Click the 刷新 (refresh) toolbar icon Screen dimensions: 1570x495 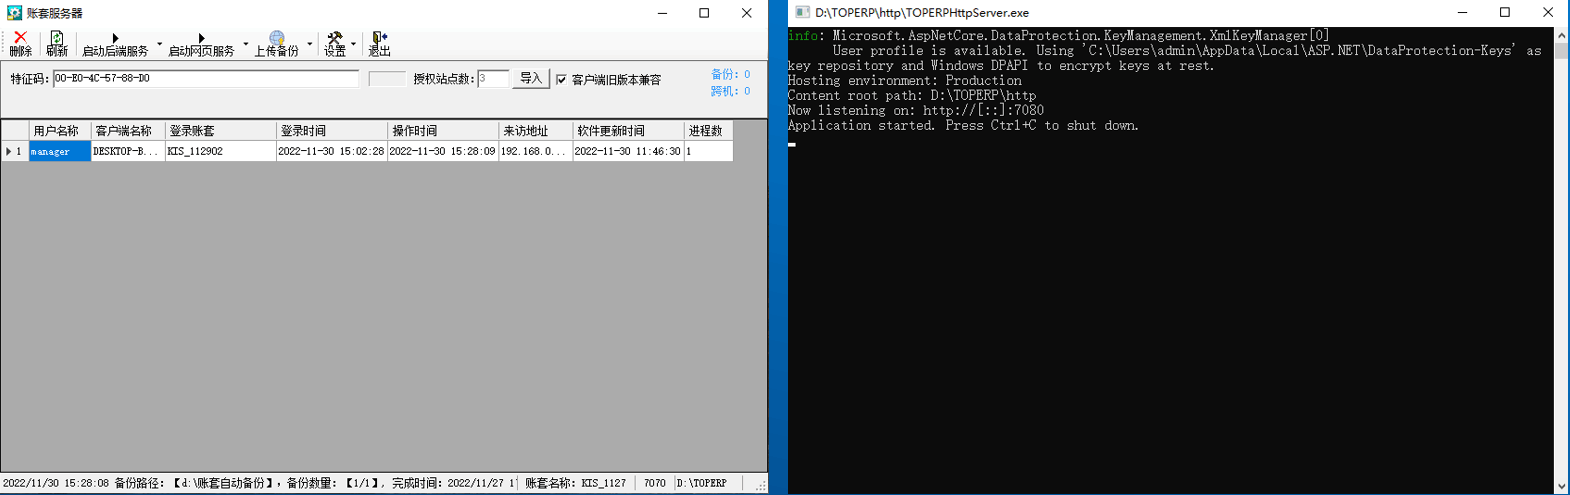tap(57, 43)
